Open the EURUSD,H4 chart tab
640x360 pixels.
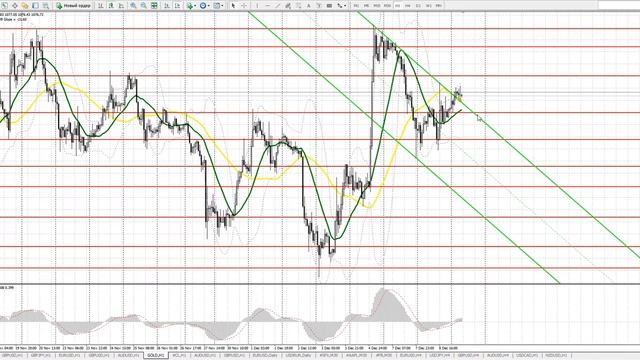(x=410, y=356)
